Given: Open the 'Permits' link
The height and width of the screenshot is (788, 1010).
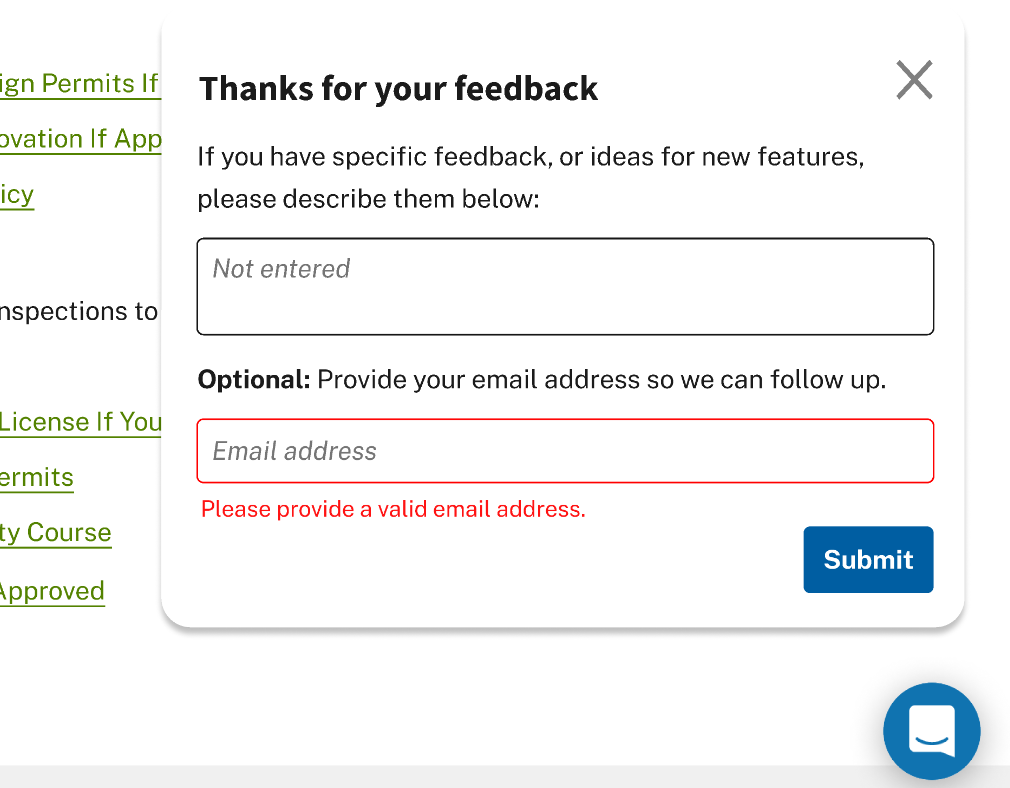Looking at the screenshot, I should [36, 477].
